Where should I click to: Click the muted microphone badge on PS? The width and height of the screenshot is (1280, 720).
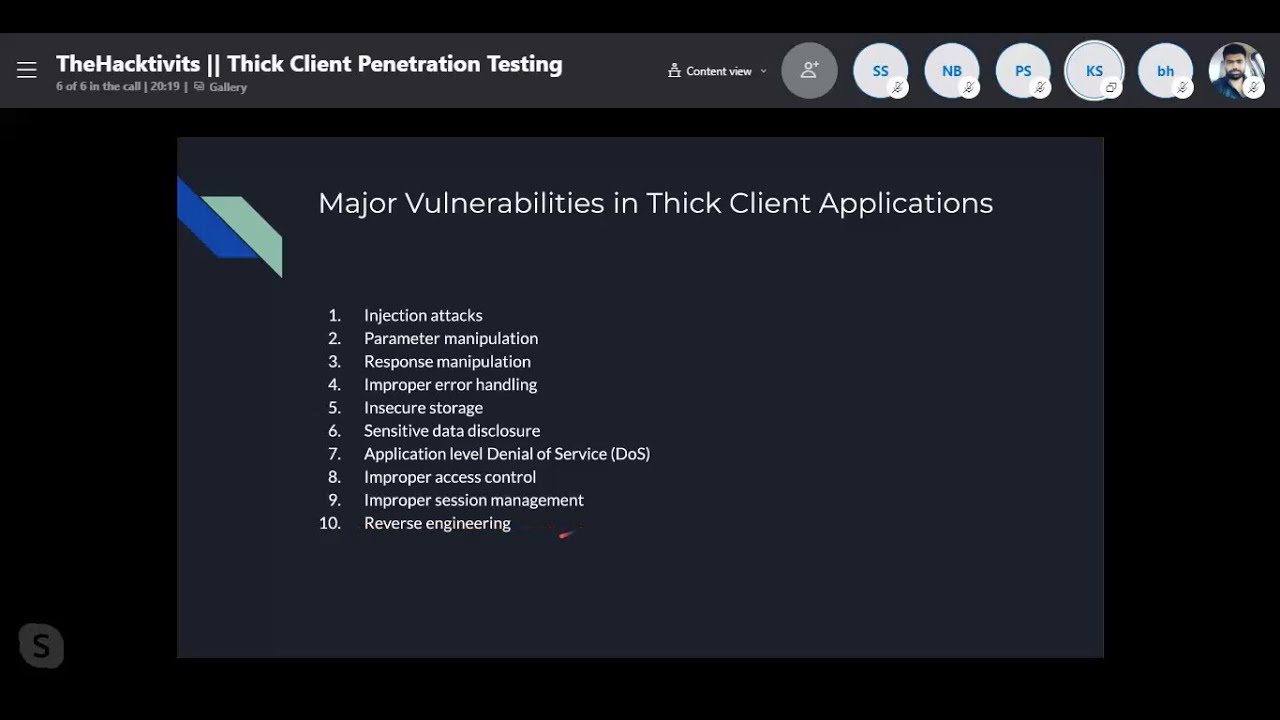point(1041,89)
